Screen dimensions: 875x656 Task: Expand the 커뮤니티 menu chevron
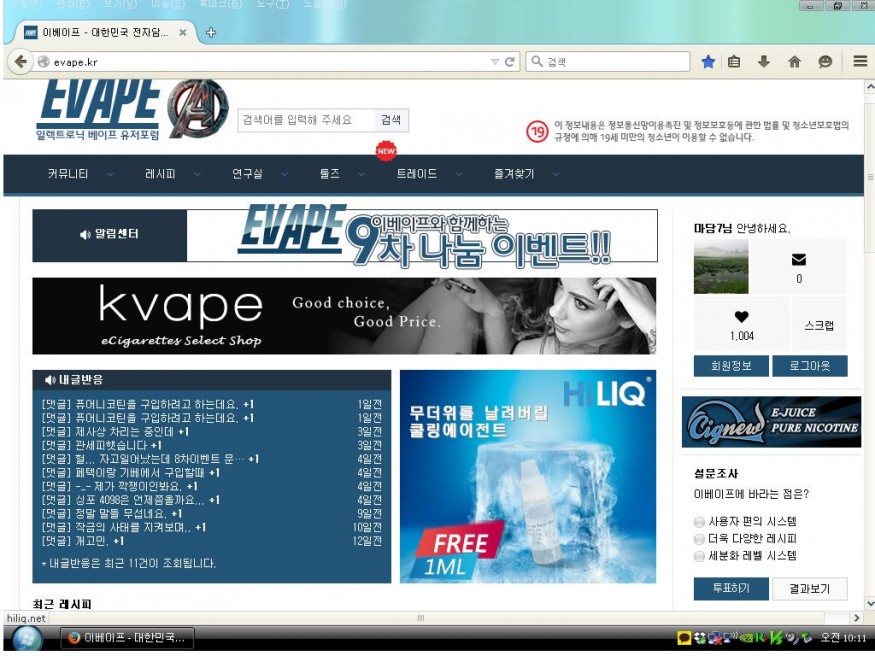(110, 174)
